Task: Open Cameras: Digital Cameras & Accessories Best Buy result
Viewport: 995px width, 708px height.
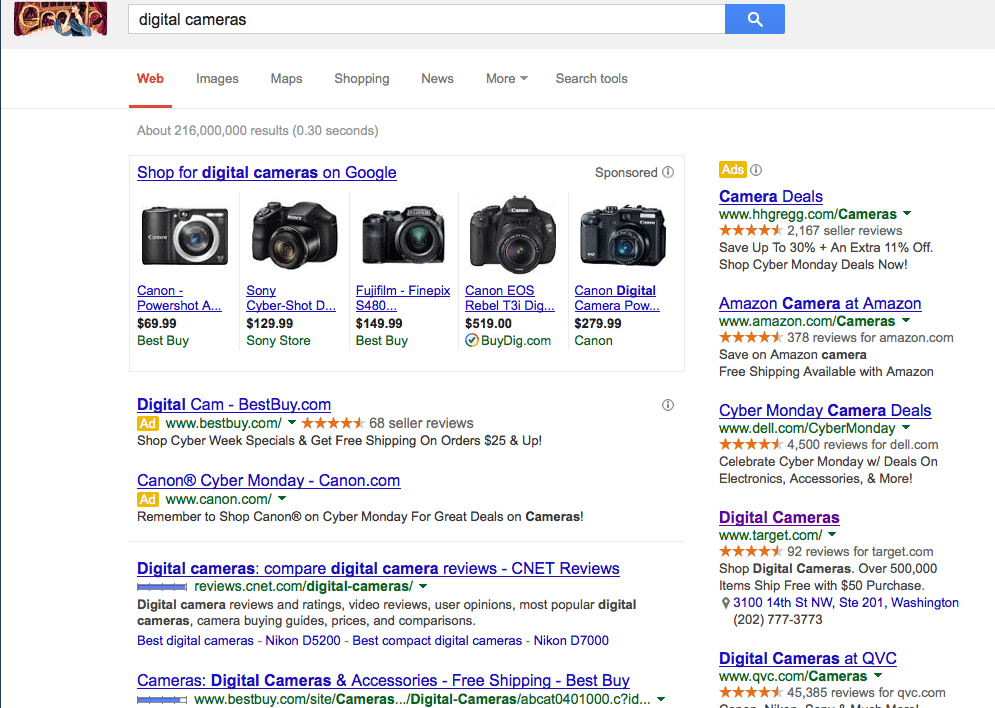Action: 383,681
